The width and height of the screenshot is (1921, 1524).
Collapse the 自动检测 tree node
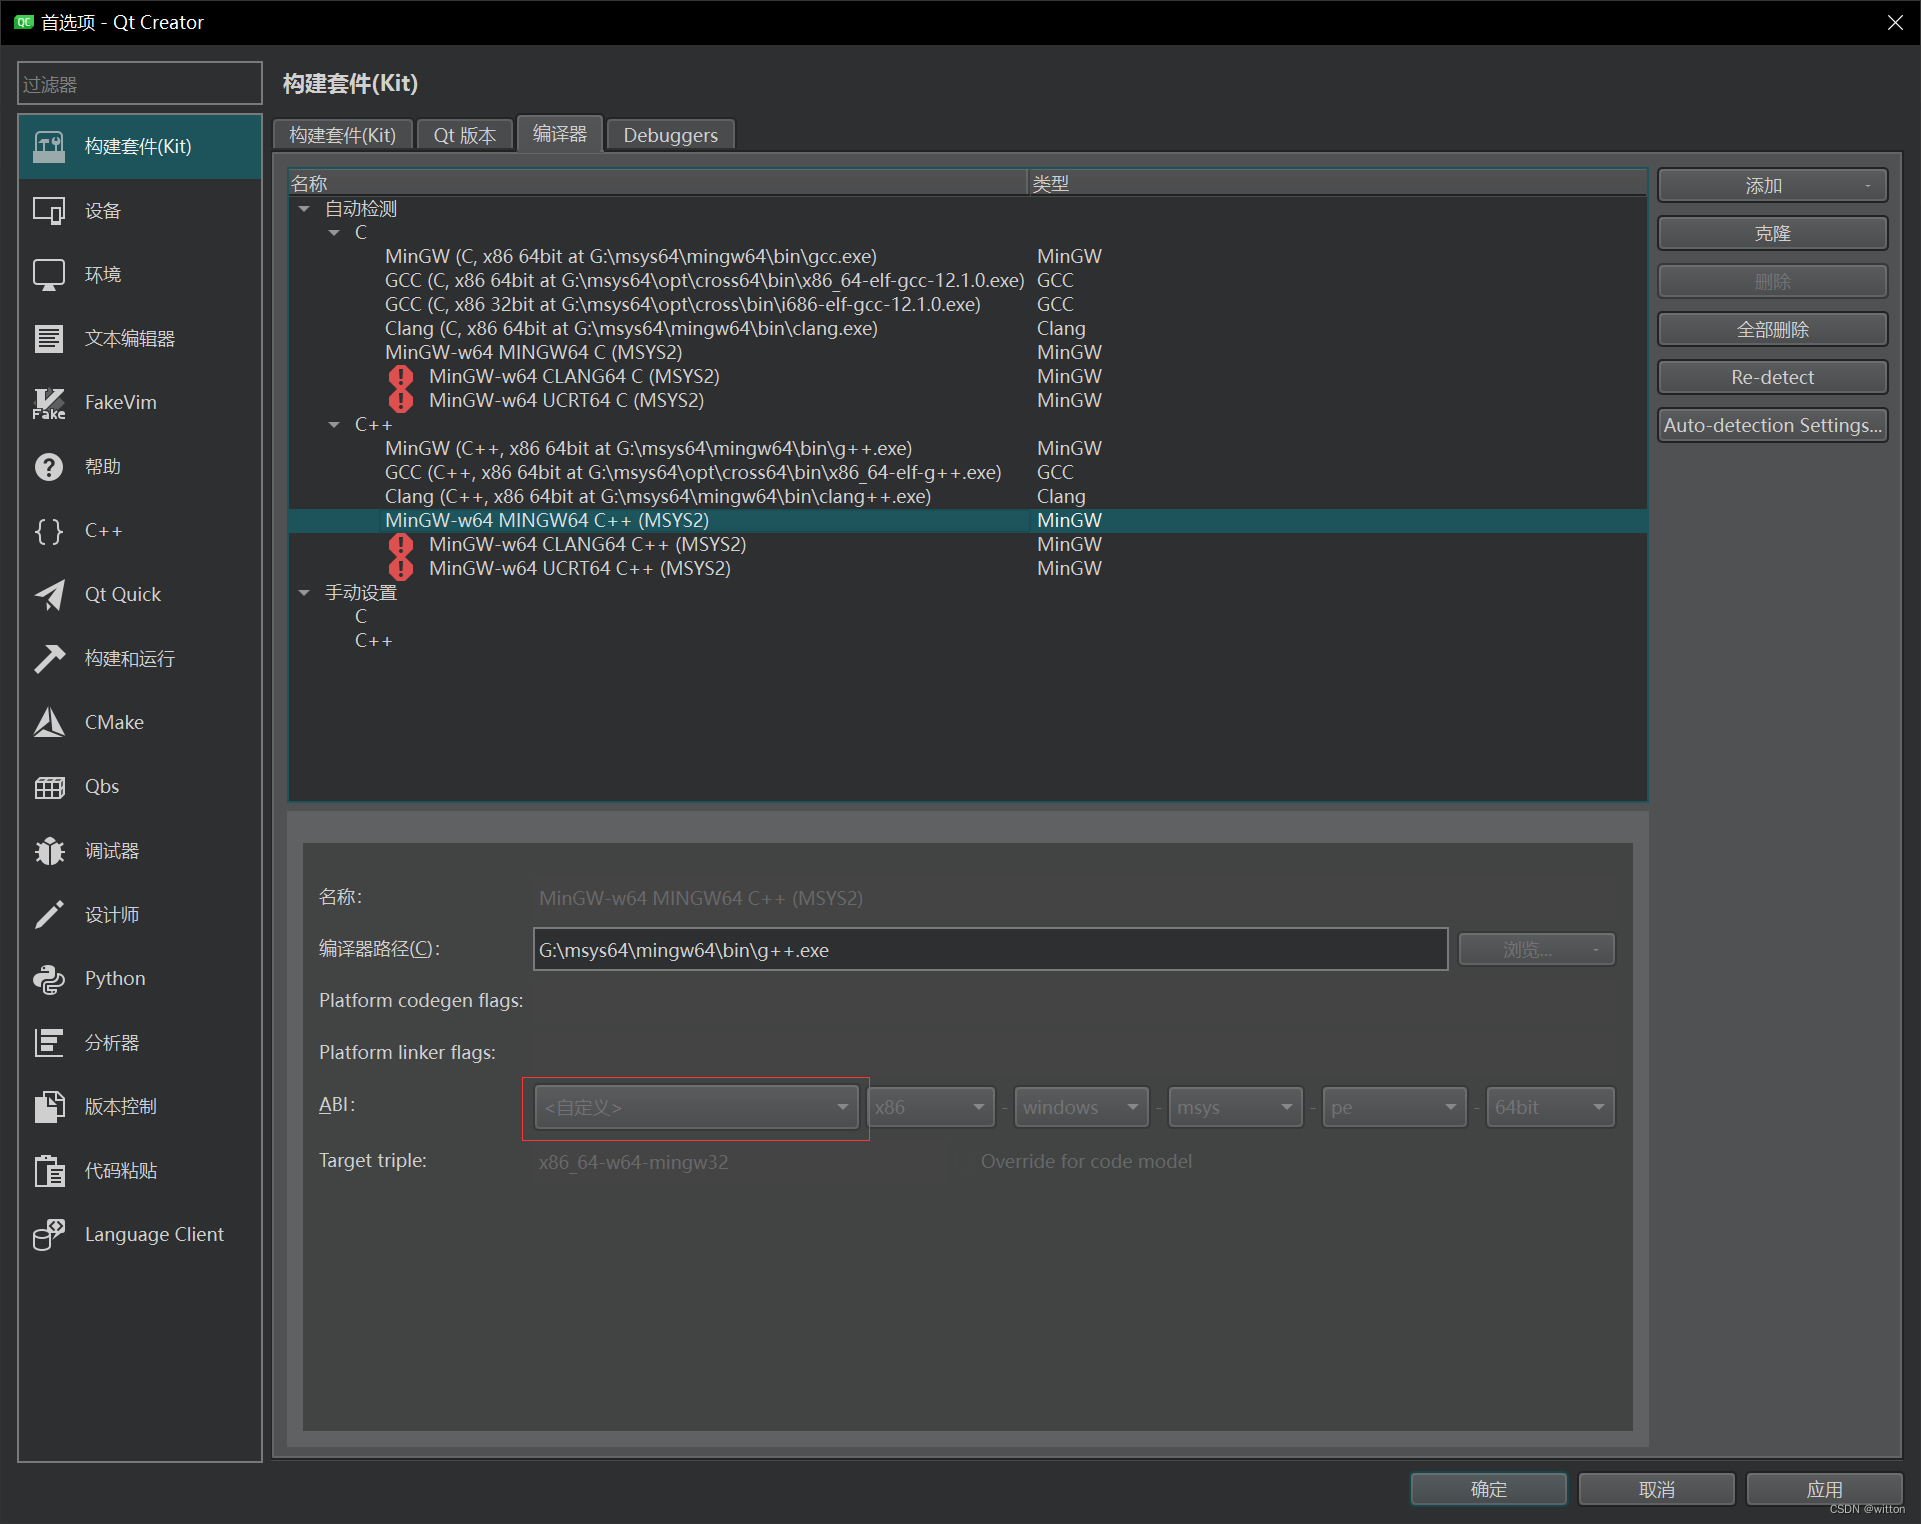point(304,209)
